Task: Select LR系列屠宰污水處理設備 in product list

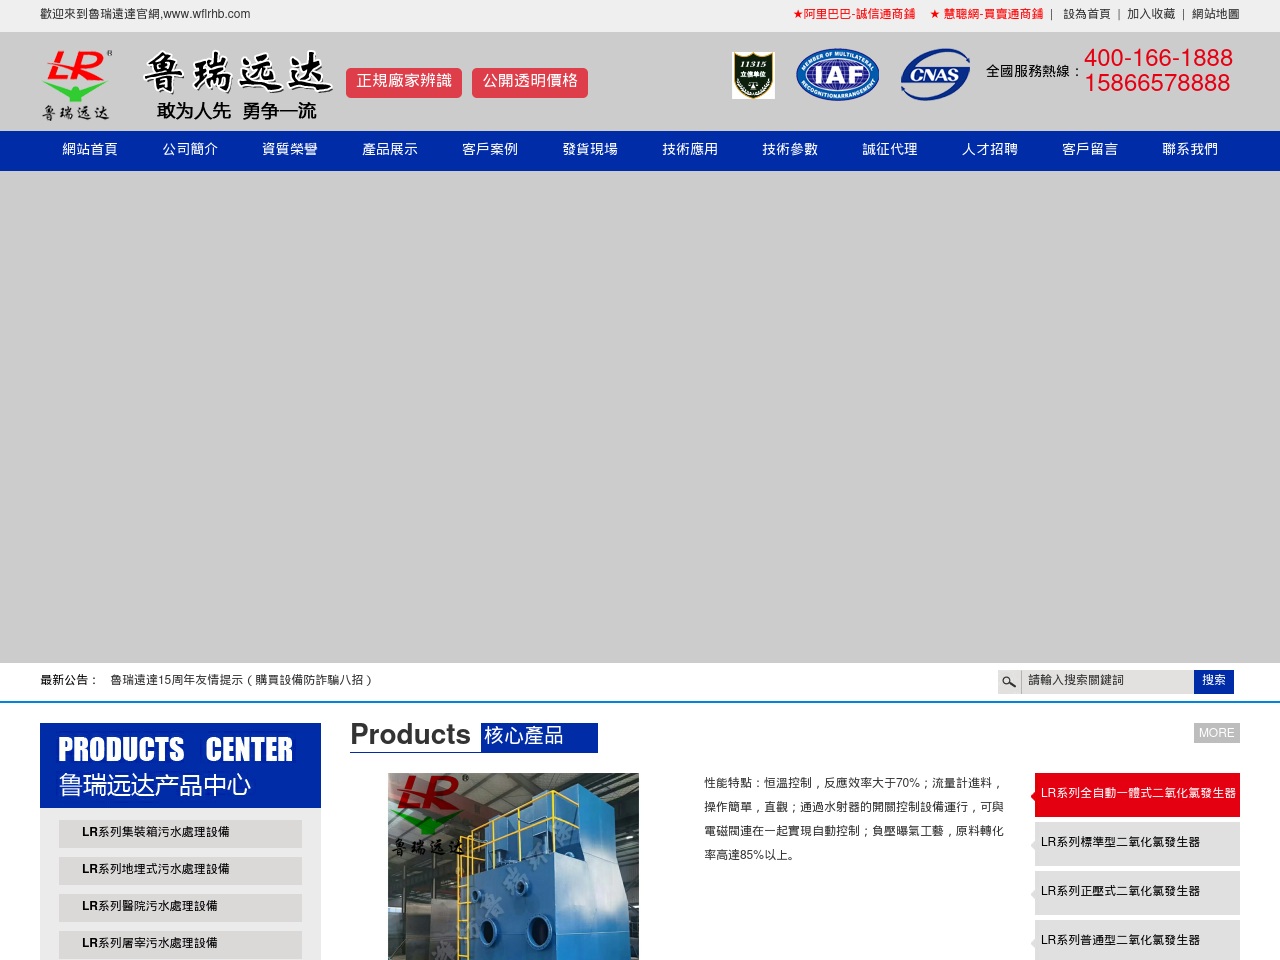Action: (x=180, y=944)
